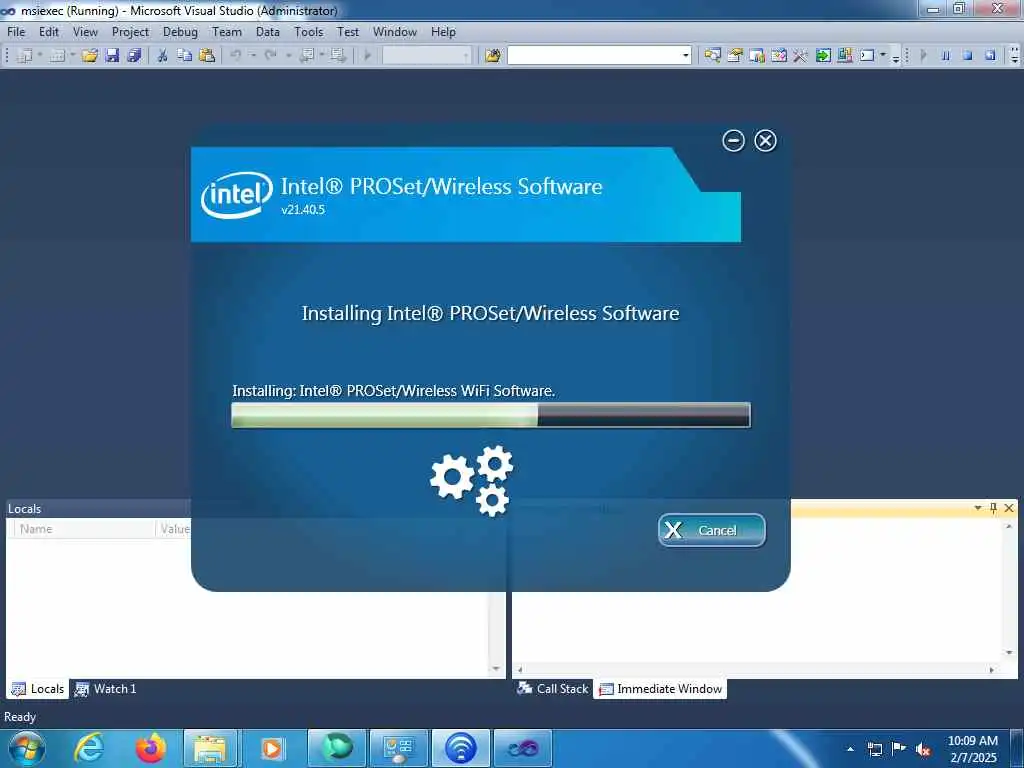Open Internet Explorer from the taskbar
This screenshot has height=768, width=1024.
tap(89, 748)
